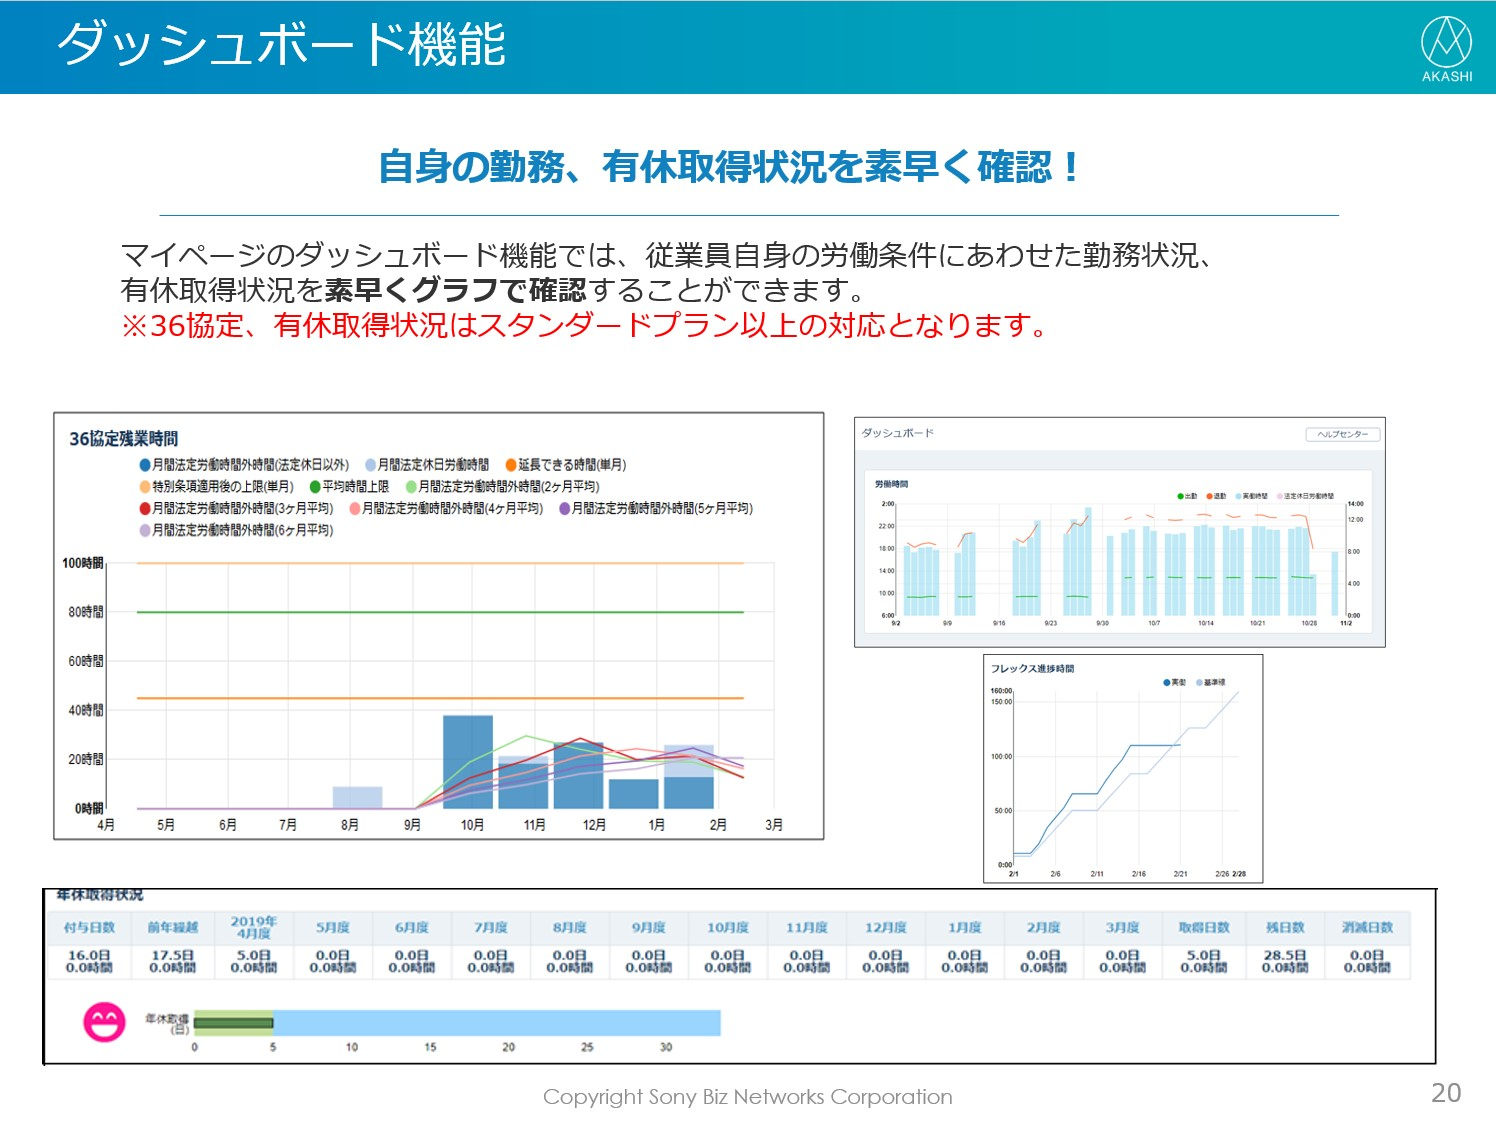
Task: Click blue 月間法定労働時間外時間(法定休日以外) legend dot
Action: click(145, 465)
